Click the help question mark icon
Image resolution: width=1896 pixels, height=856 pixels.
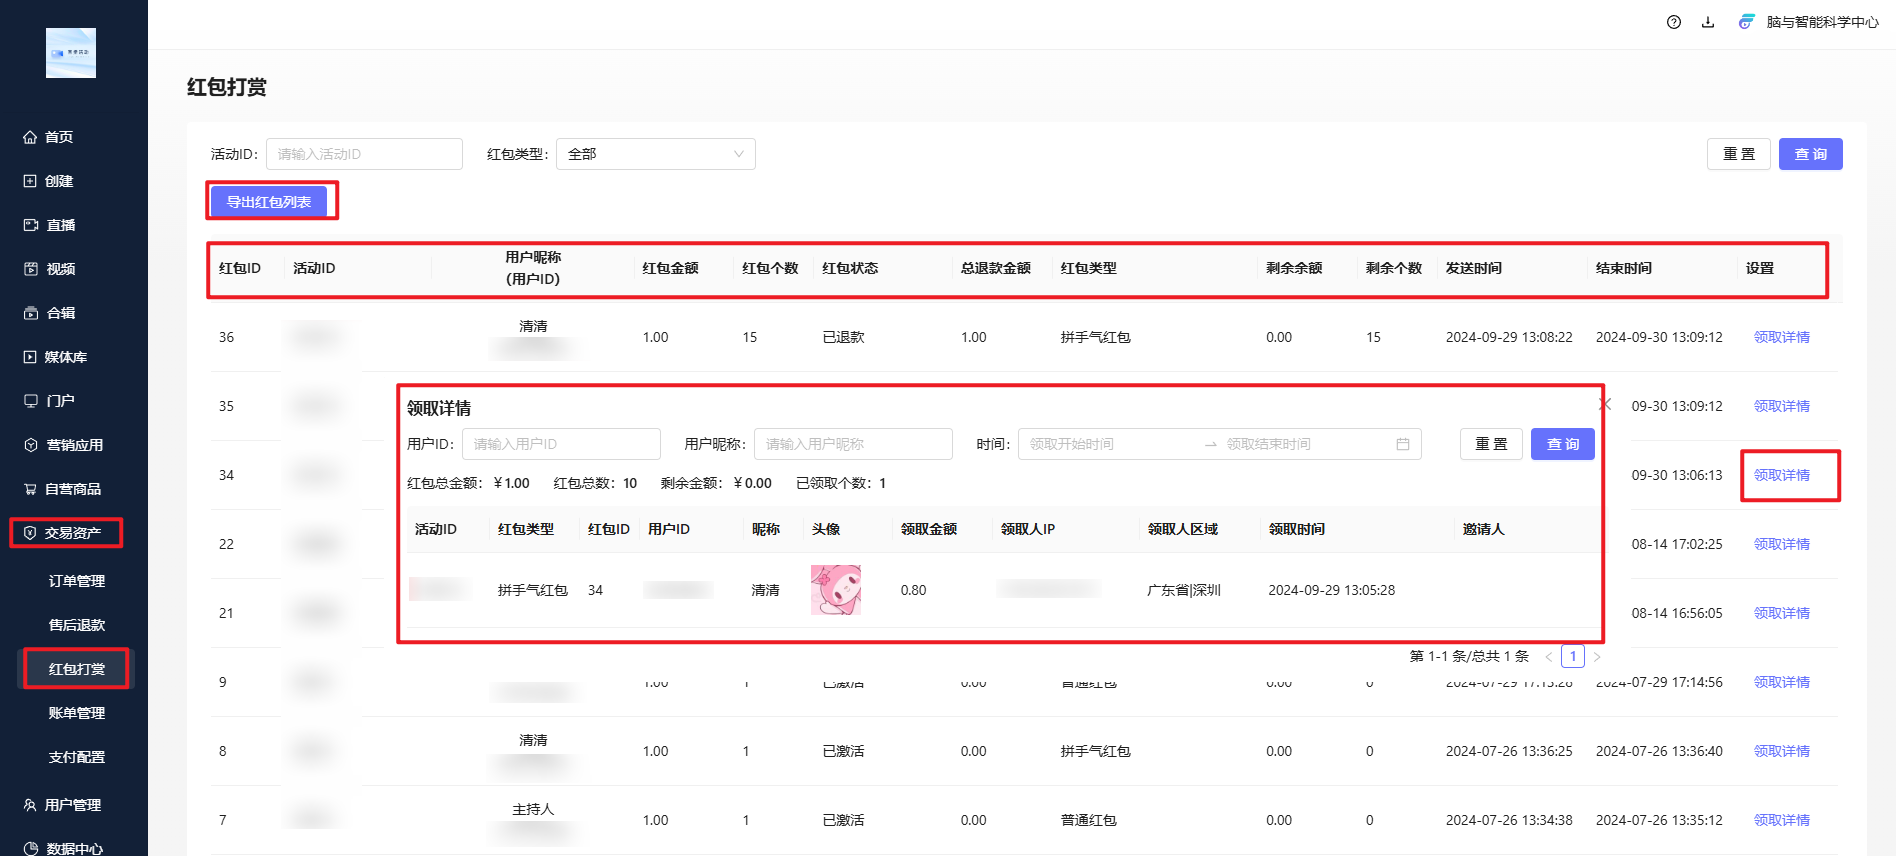[1673, 22]
